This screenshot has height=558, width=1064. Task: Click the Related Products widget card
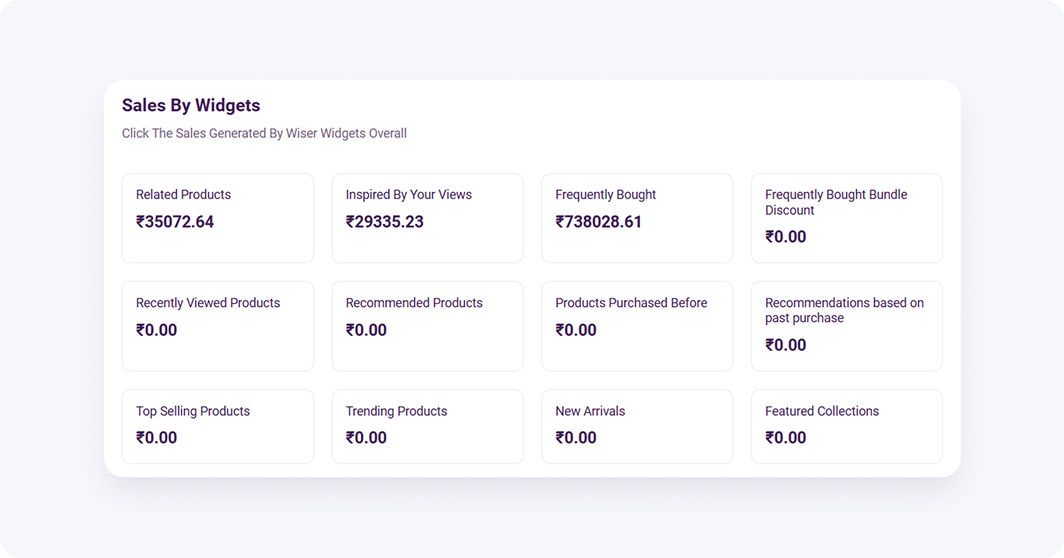tap(217, 218)
